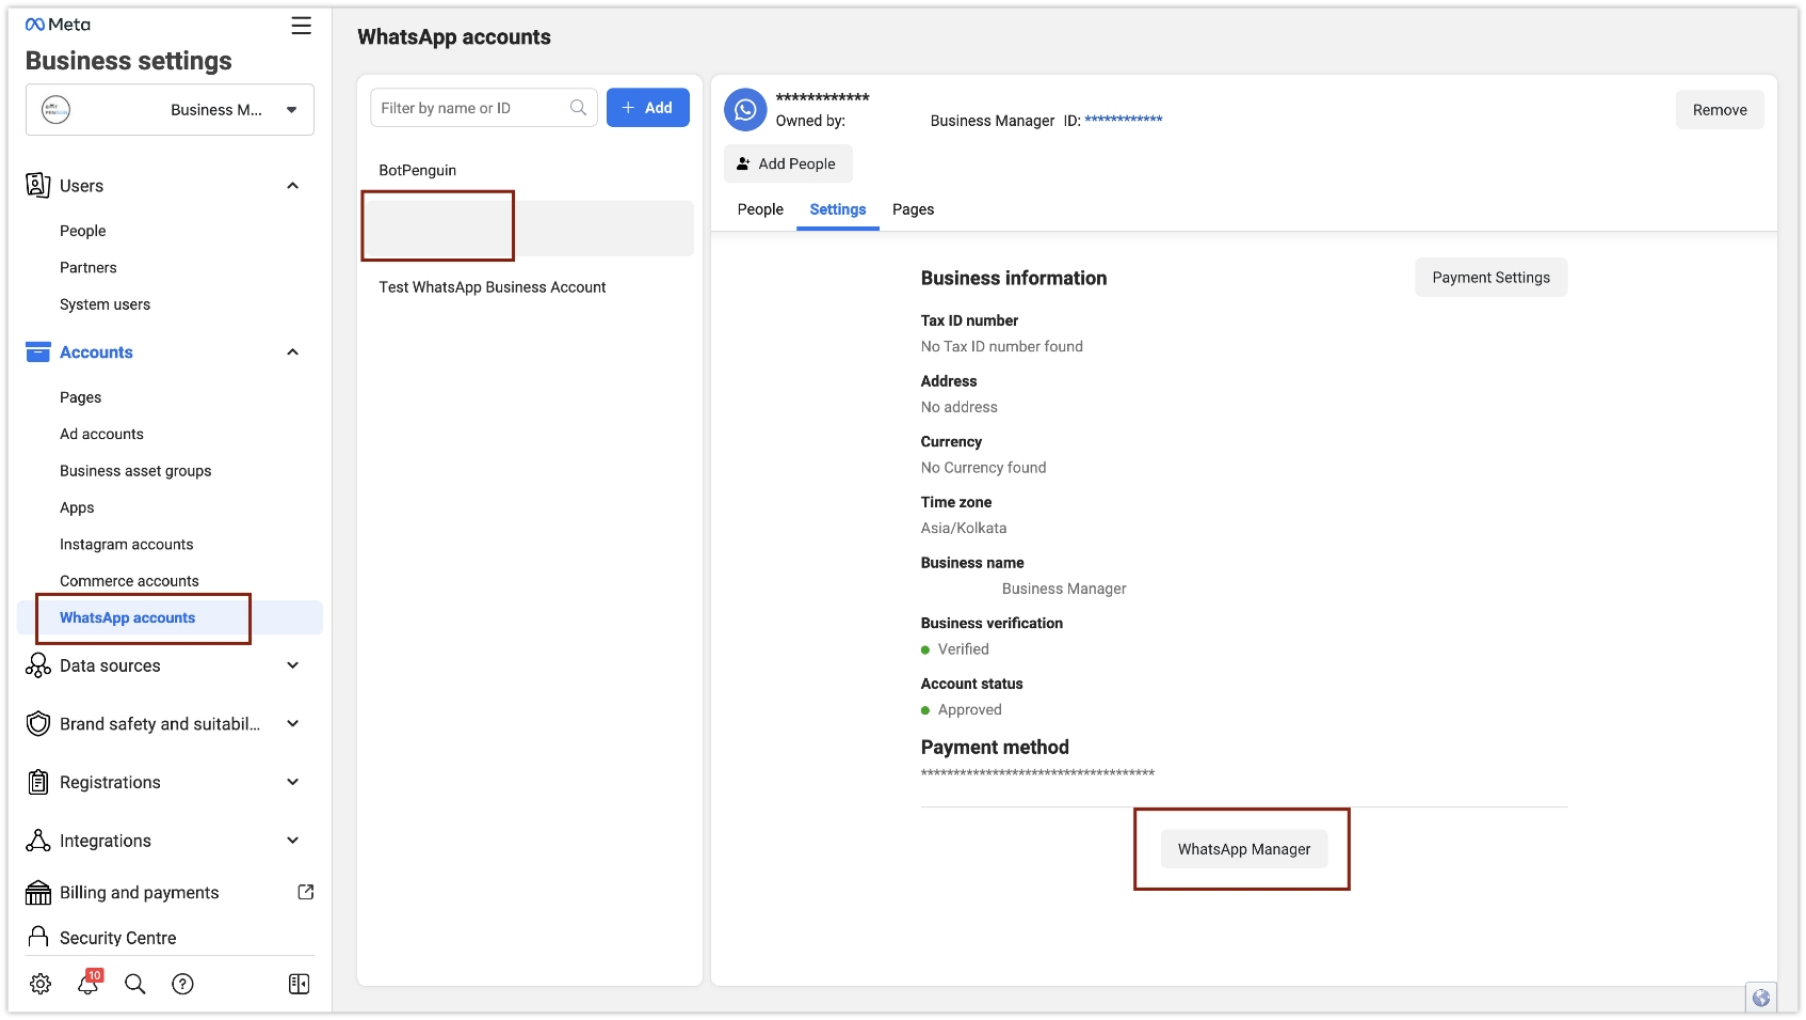The width and height of the screenshot is (1806, 1020).
Task: Switch to the People tab
Action: pos(760,209)
